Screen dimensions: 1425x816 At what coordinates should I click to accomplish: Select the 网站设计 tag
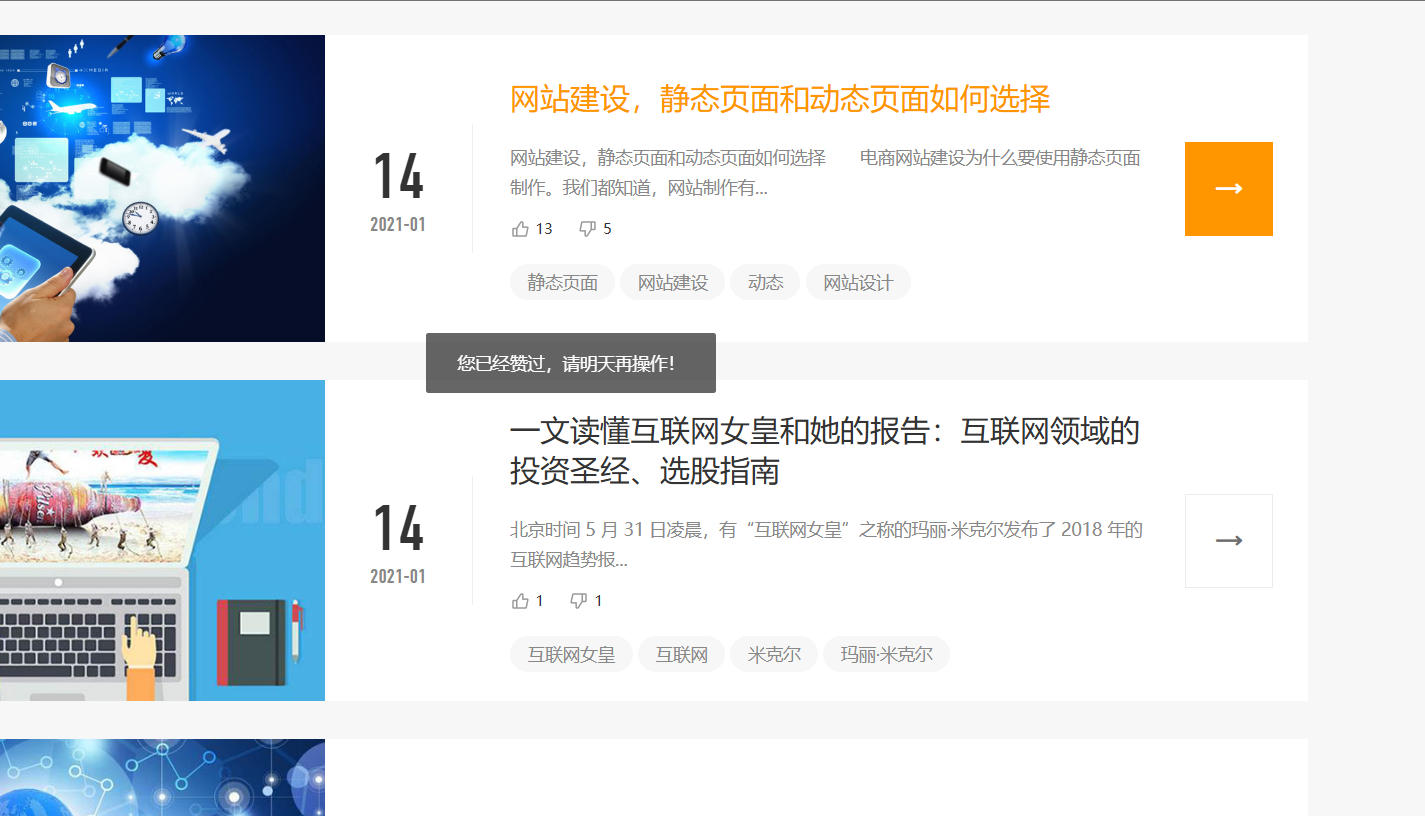tap(858, 283)
